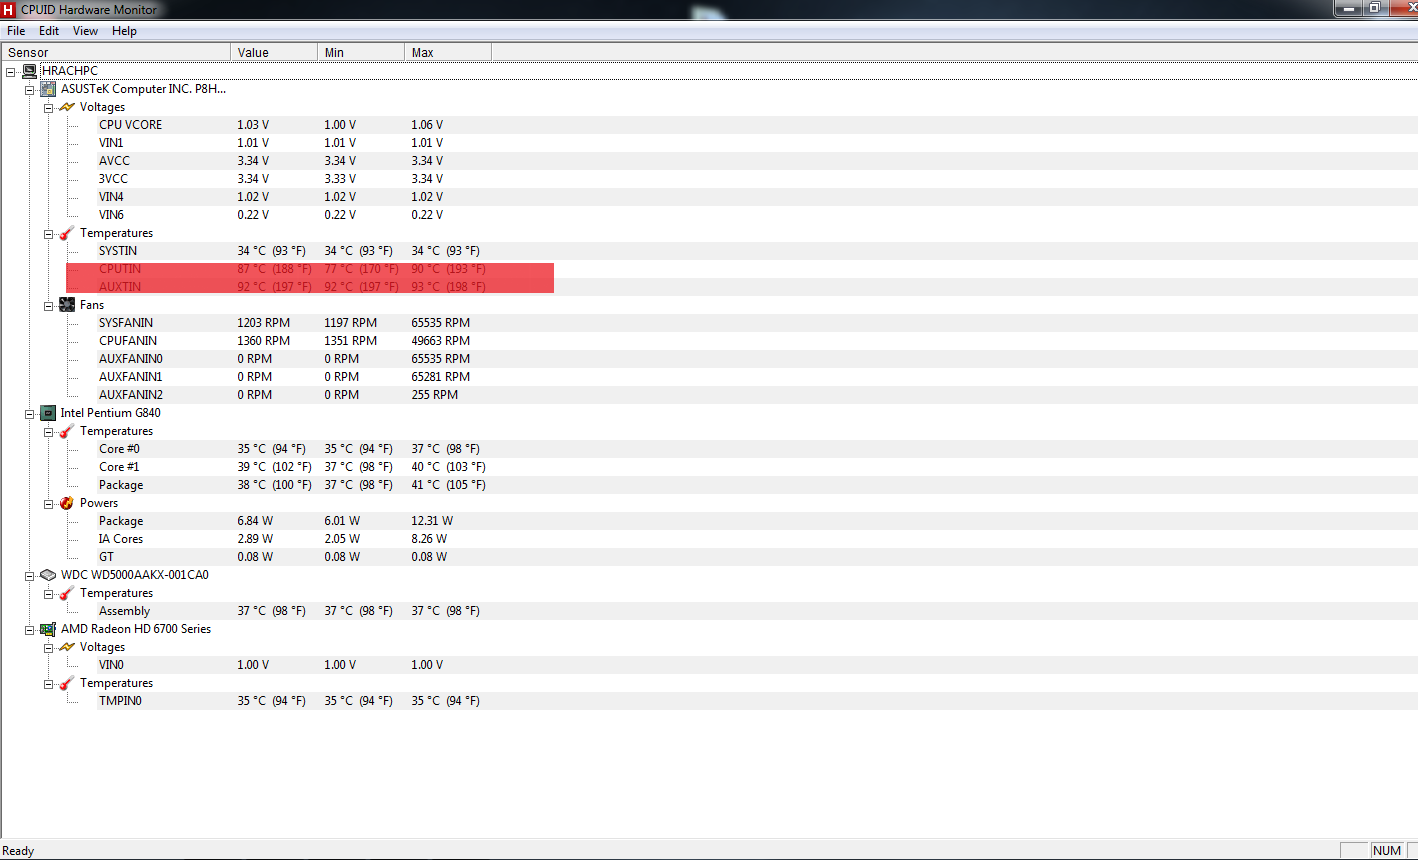Click the fan icon beside Fans
Image resolution: width=1418 pixels, height=860 pixels.
[x=67, y=305]
